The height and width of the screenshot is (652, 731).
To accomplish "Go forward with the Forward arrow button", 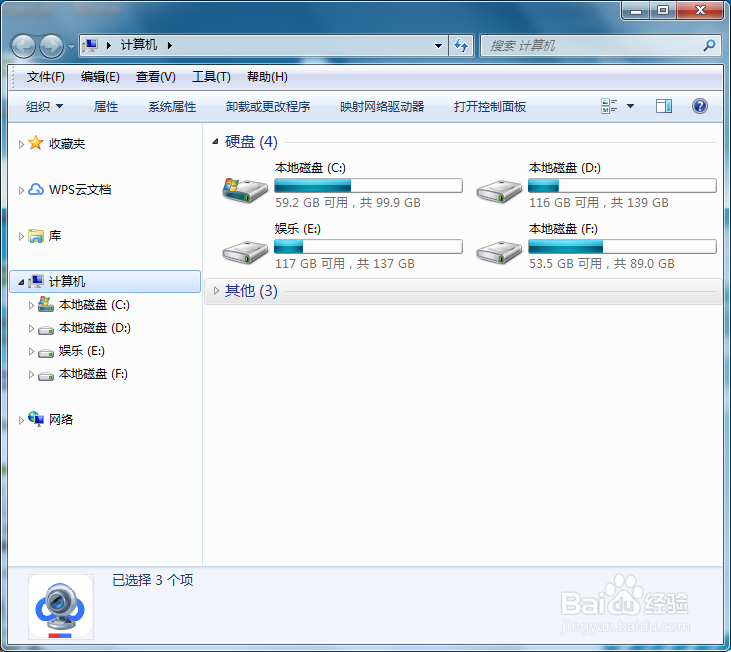I will 51,46.
